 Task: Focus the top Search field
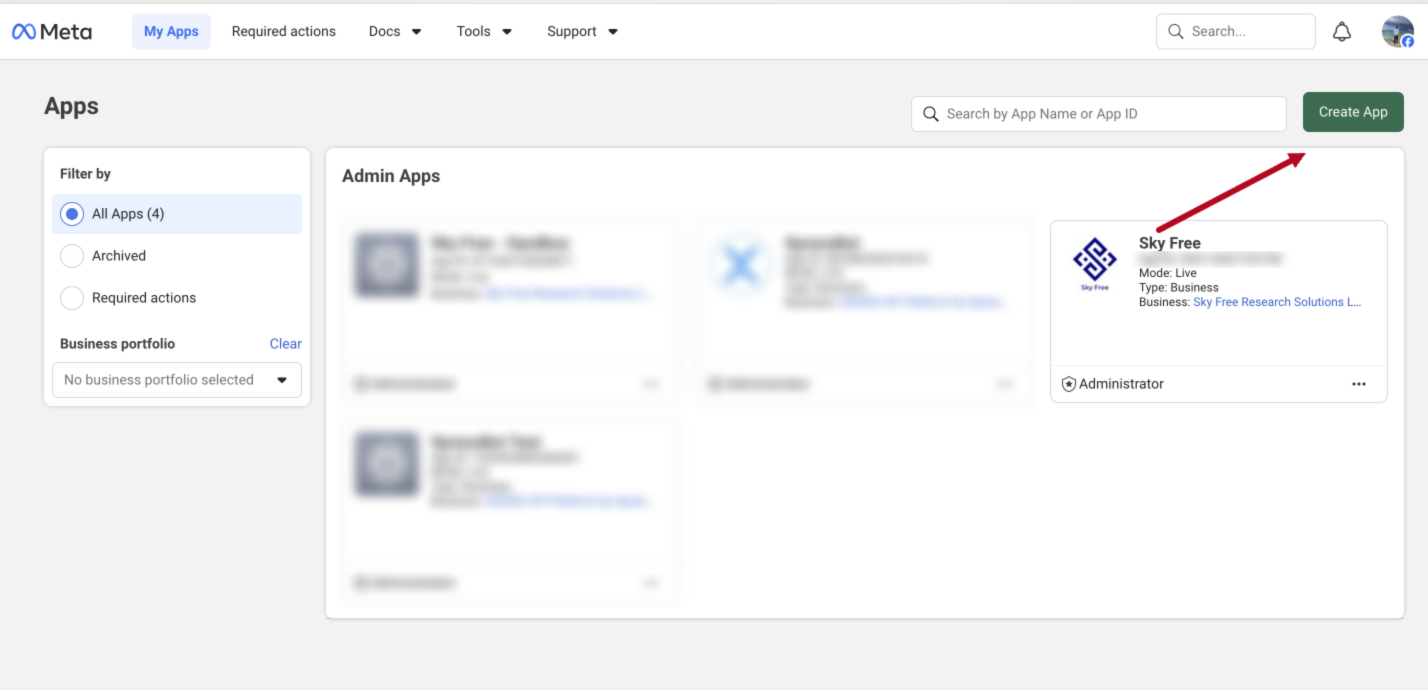pyautogui.click(x=1236, y=32)
